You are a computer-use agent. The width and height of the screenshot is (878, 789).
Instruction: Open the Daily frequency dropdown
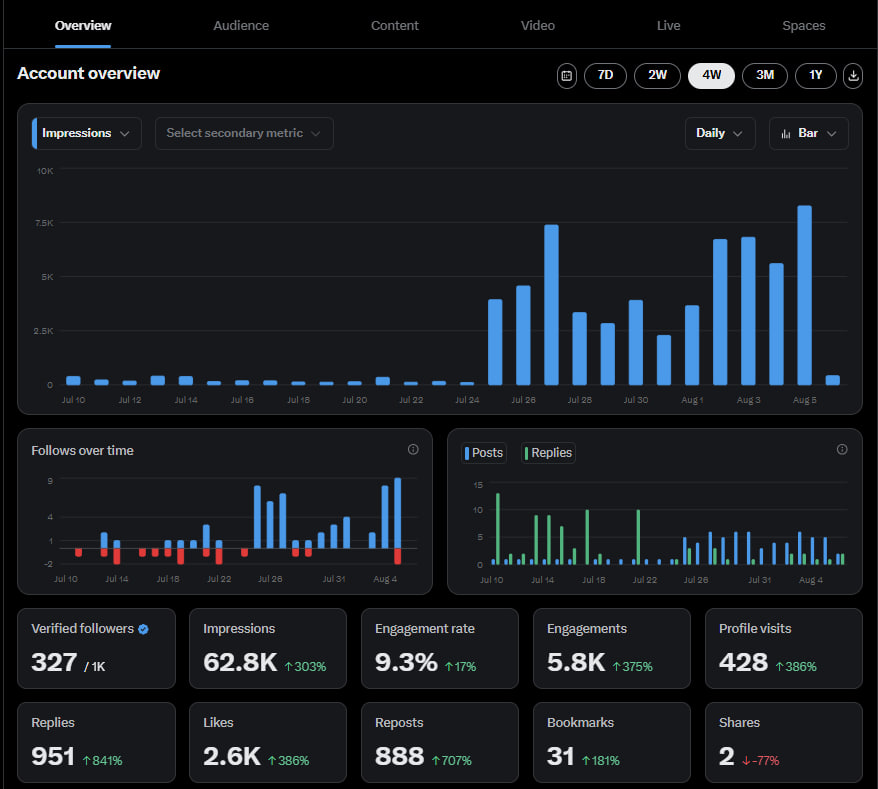[x=719, y=133]
